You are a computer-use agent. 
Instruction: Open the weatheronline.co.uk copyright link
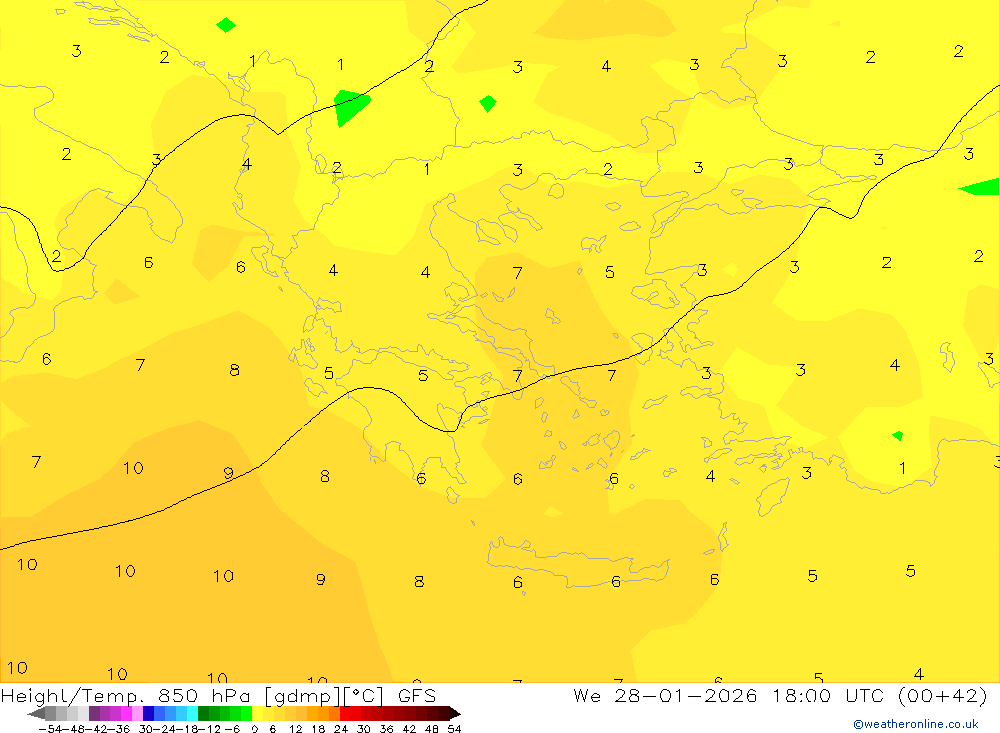915,724
